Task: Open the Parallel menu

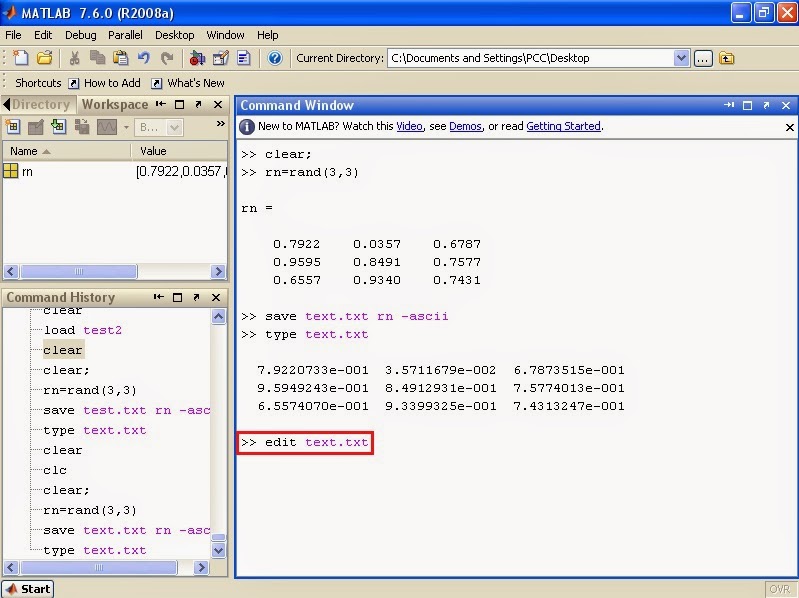Action: (x=125, y=35)
